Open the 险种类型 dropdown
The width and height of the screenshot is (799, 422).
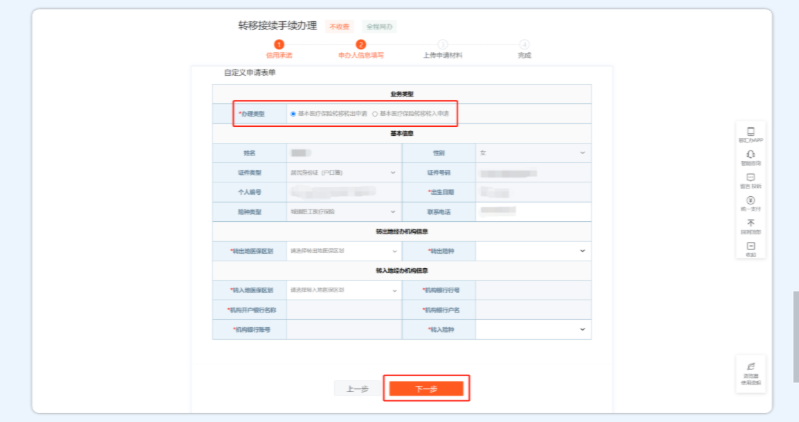point(344,212)
